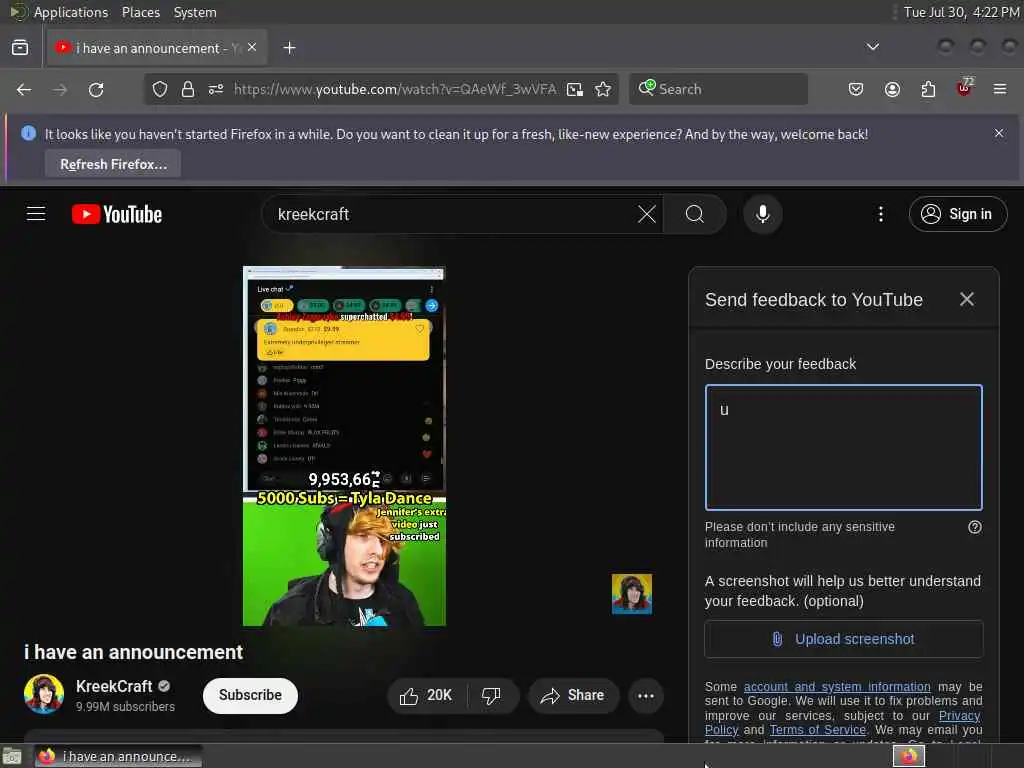Open uBlock Origin extension icon
1024x768 pixels.
(964, 88)
